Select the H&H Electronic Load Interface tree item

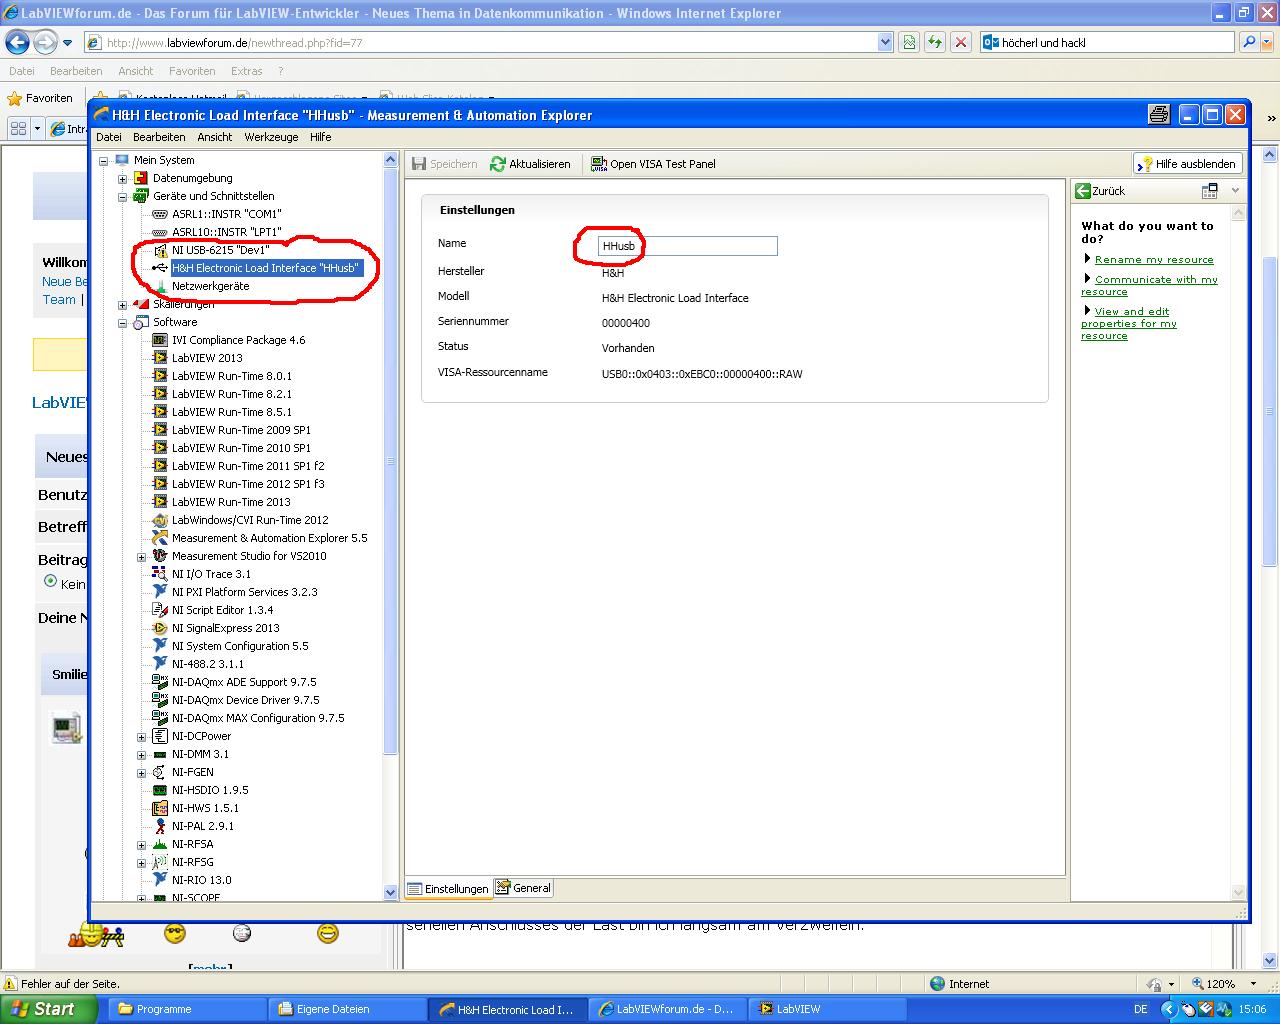coord(265,268)
